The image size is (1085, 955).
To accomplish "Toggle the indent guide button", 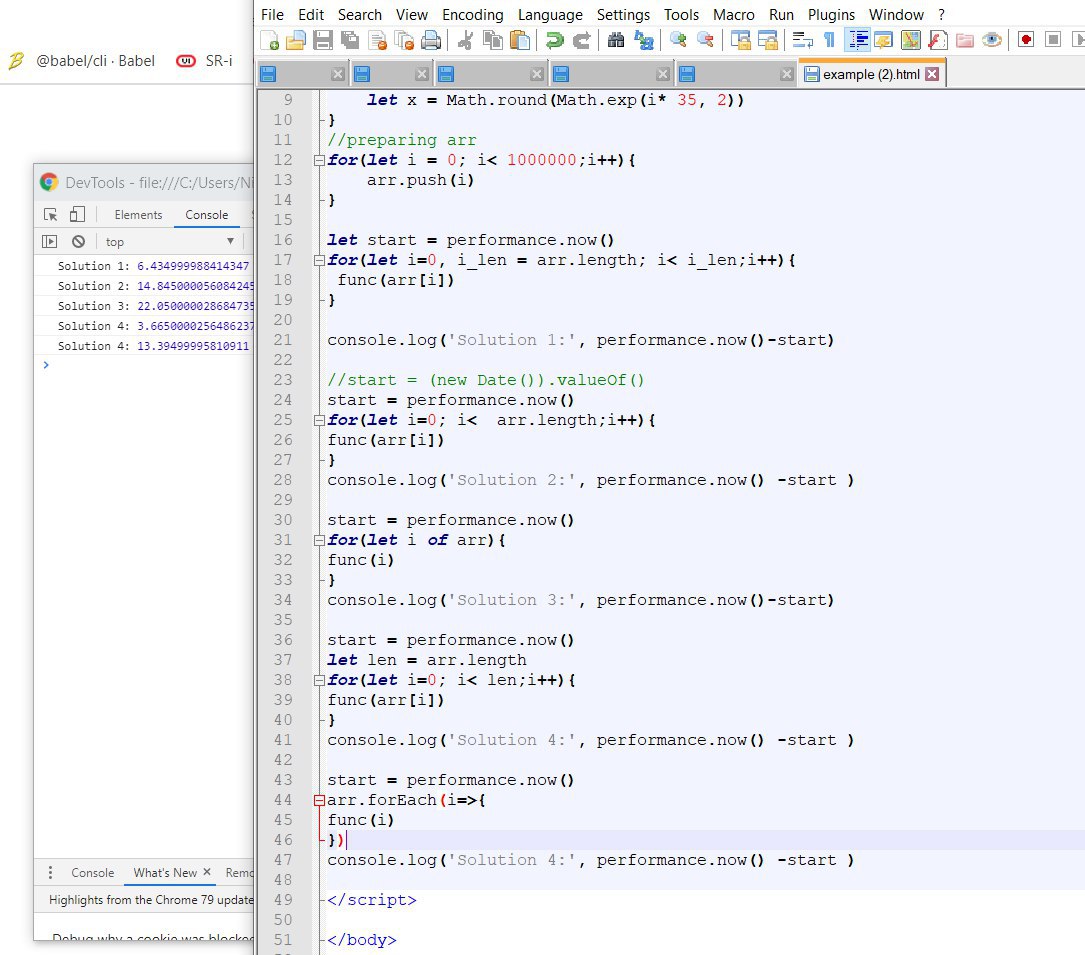I will pyautogui.click(x=857, y=41).
